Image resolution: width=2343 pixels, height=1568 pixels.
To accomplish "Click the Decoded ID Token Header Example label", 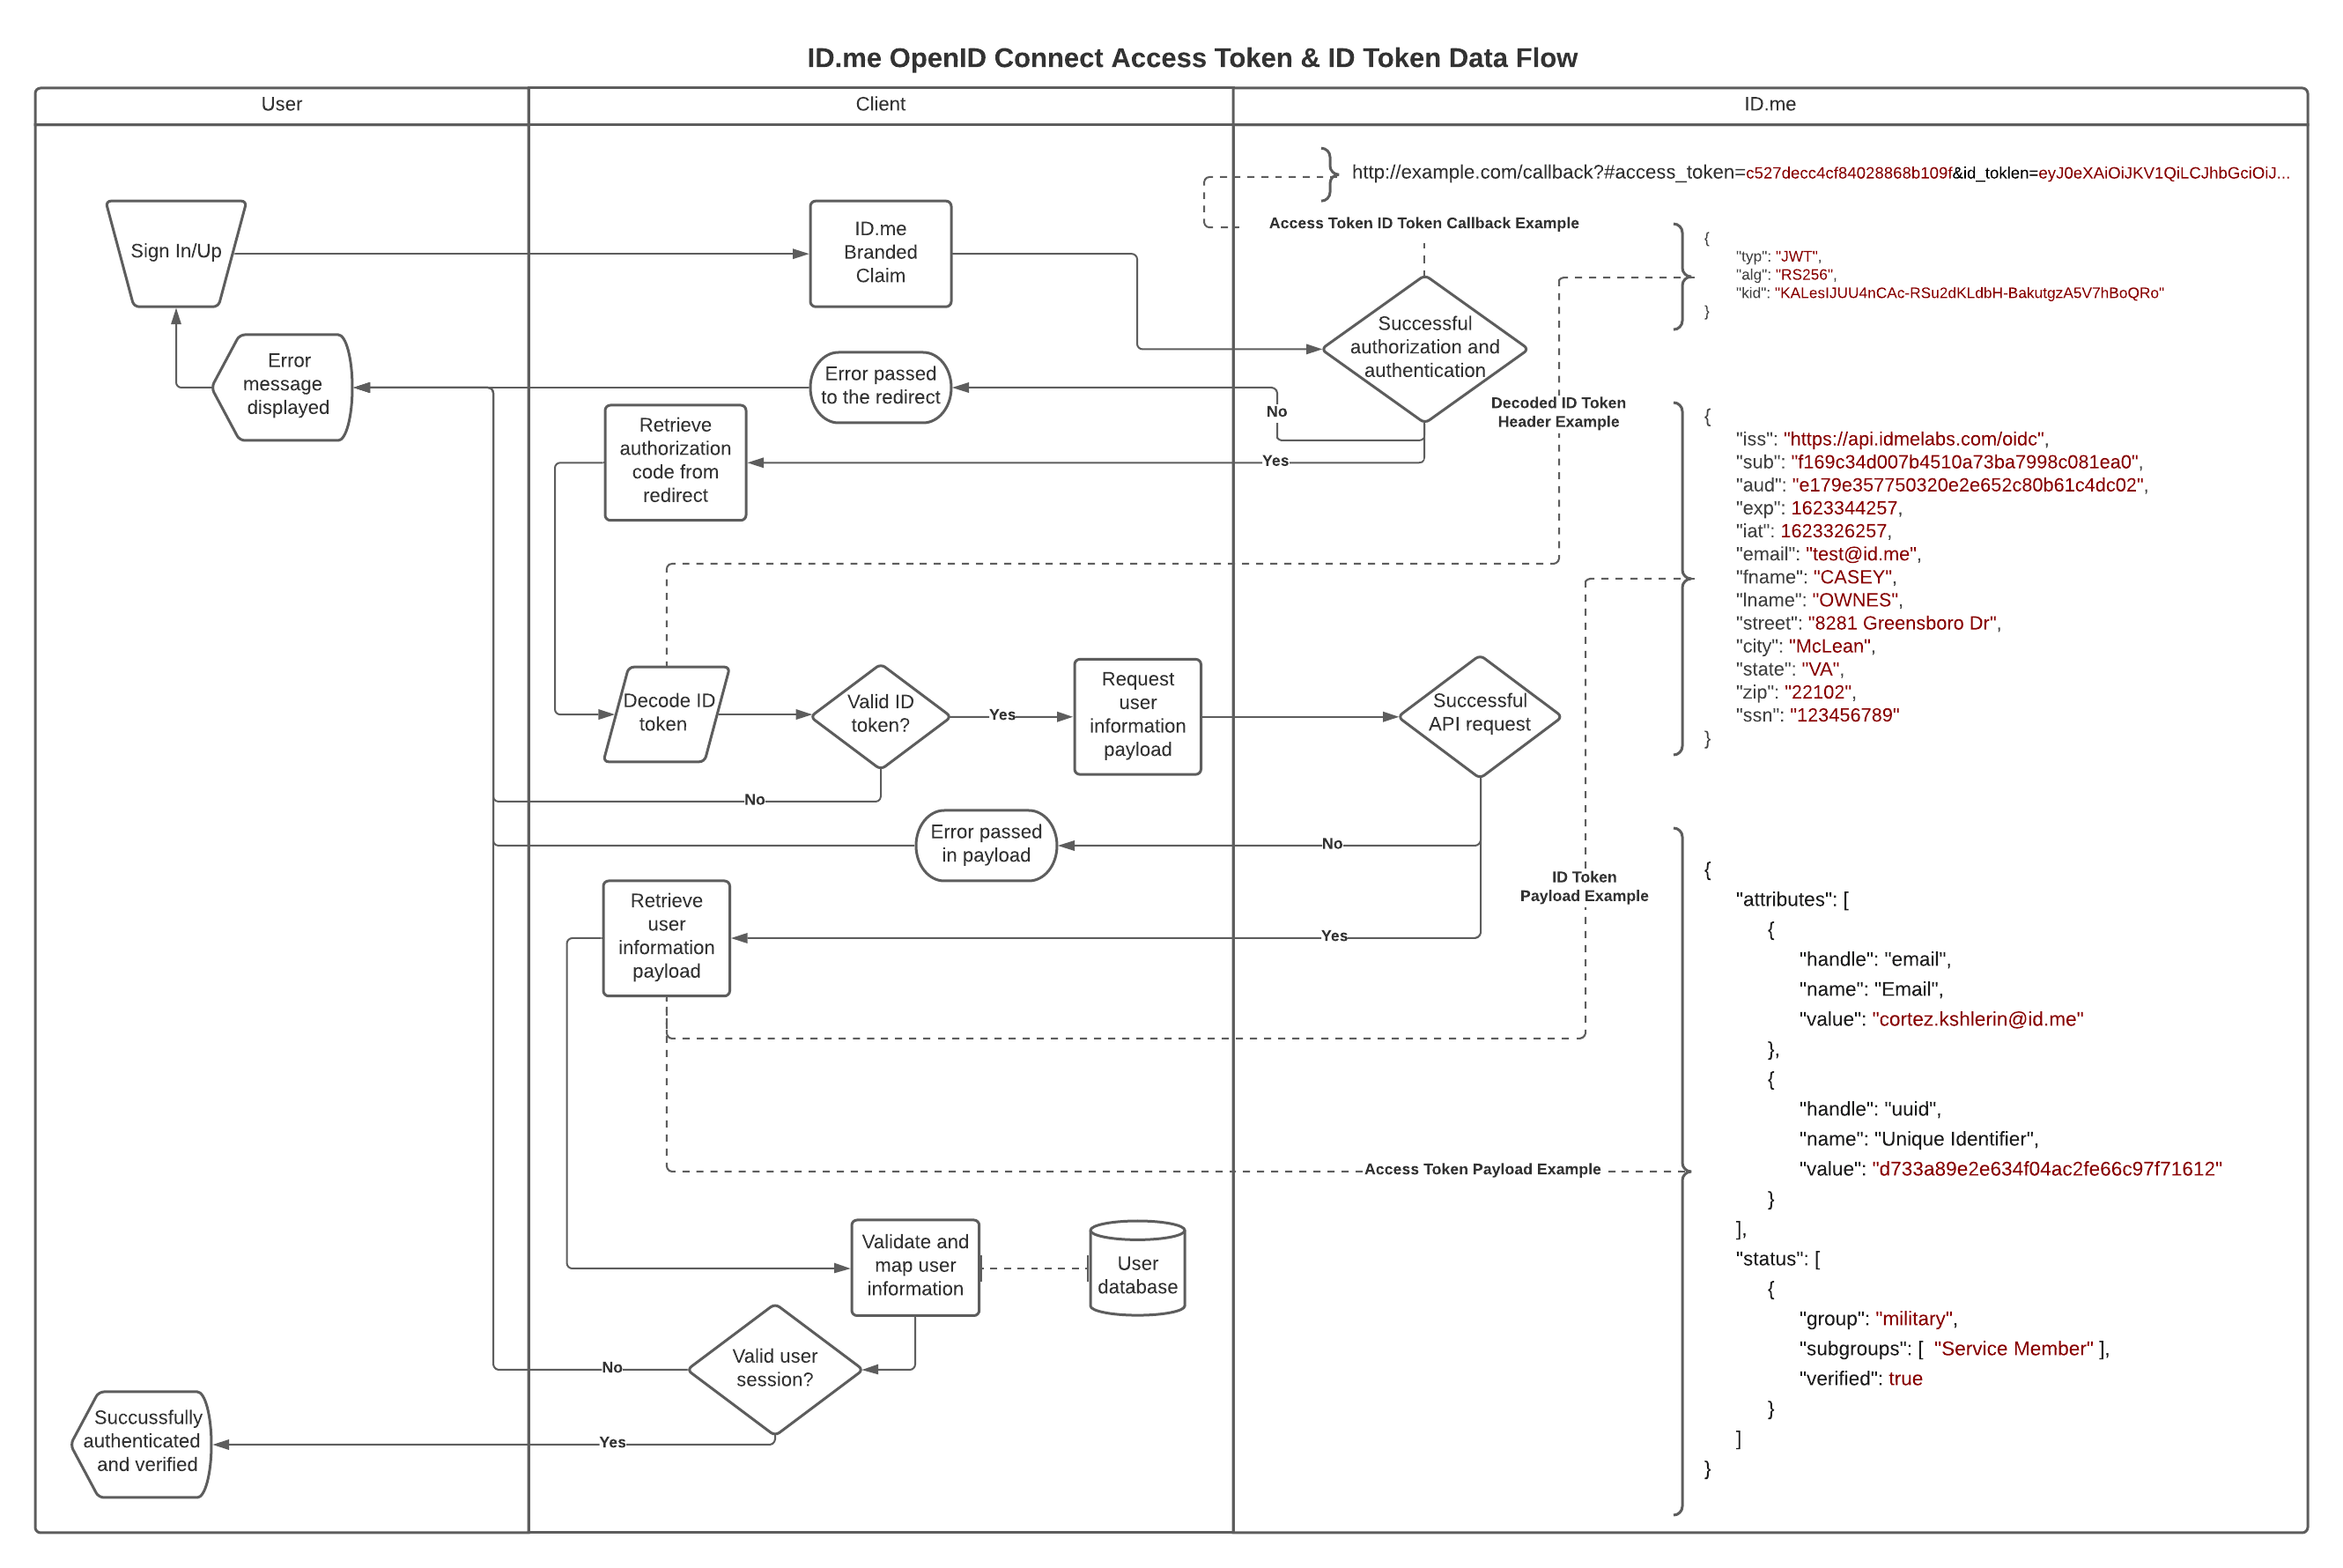I will [x=1557, y=412].
